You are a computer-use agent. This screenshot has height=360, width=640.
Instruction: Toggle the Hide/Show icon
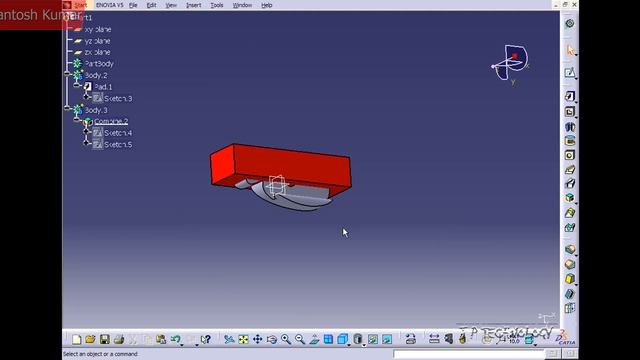373,339
